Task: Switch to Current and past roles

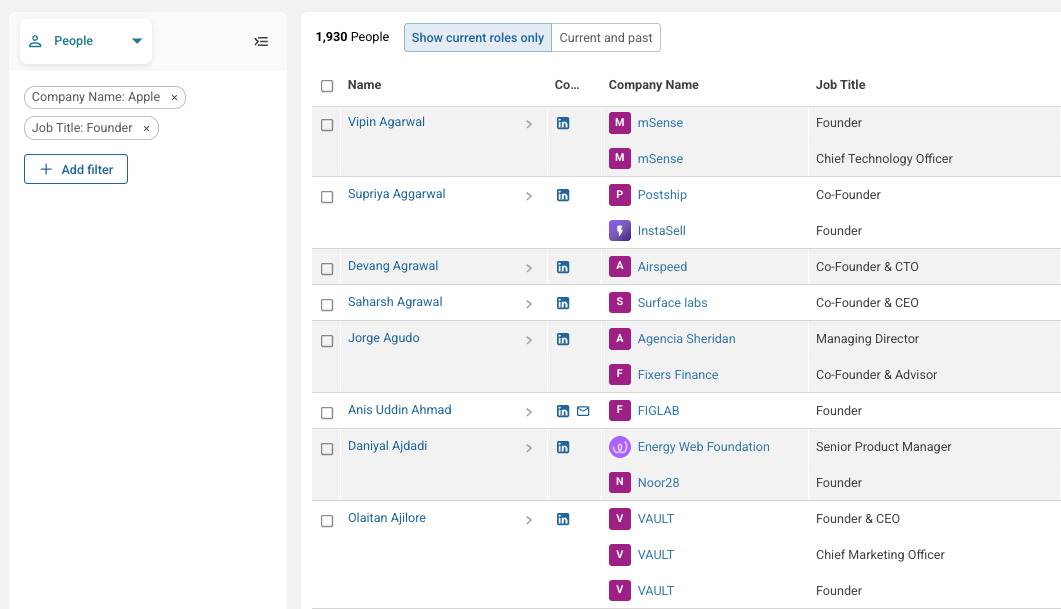Action: click(x=606, y=38)
